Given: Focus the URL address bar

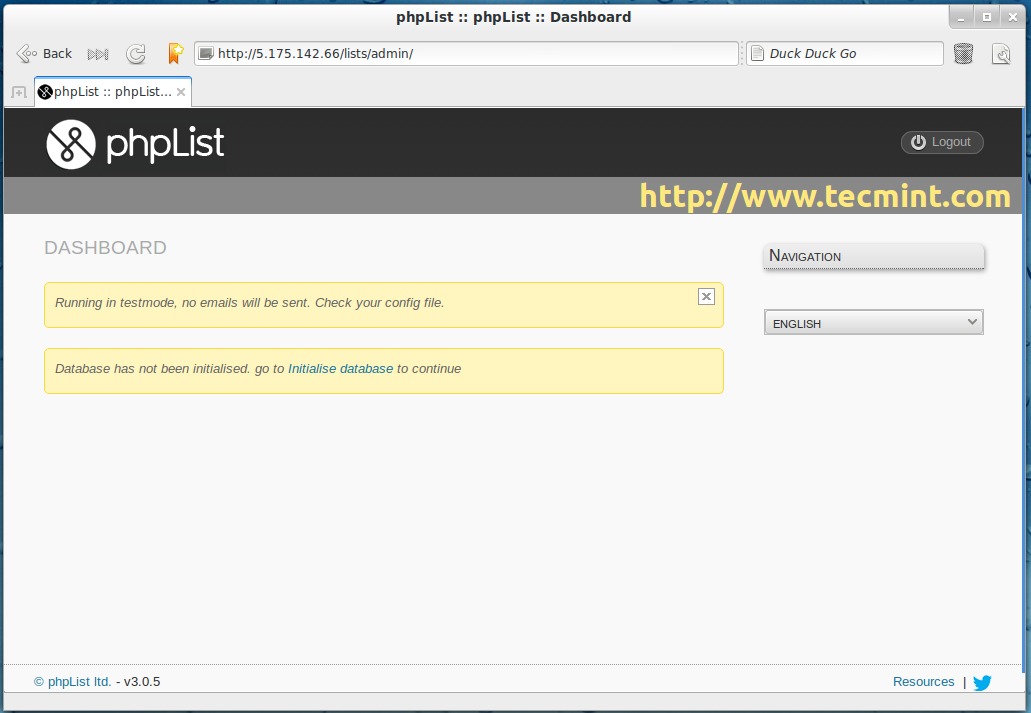Looking at the screenshot, I should (466, 53).
